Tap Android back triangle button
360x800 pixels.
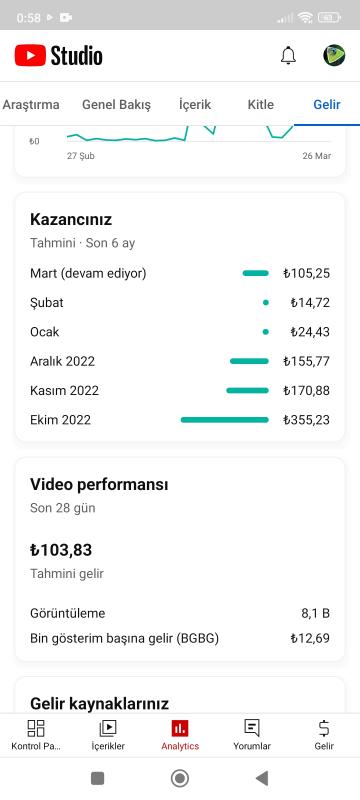(262, 778)
